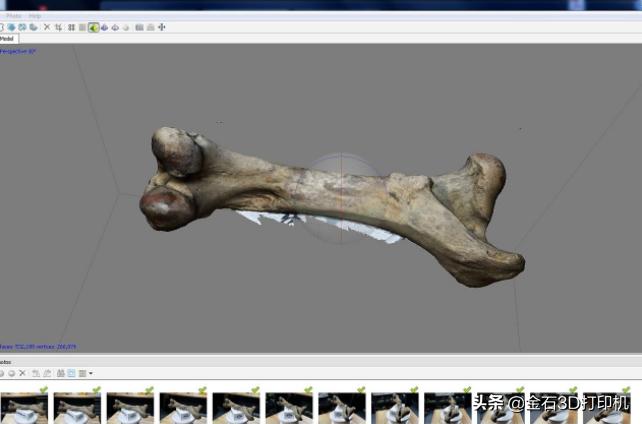Image resolution: width=642 pixels, height=424 pixels.
Task: Open the Help menu
Action: tap(35, 16)
